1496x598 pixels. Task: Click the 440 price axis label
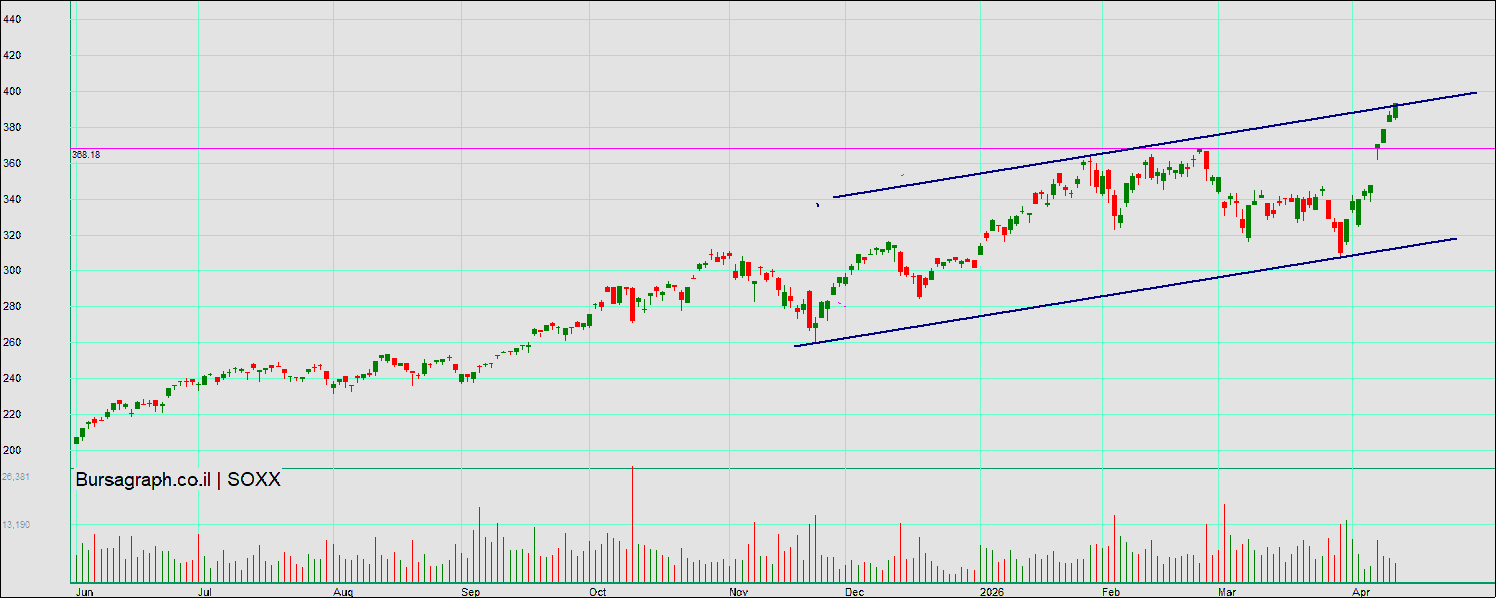(12, 19)
